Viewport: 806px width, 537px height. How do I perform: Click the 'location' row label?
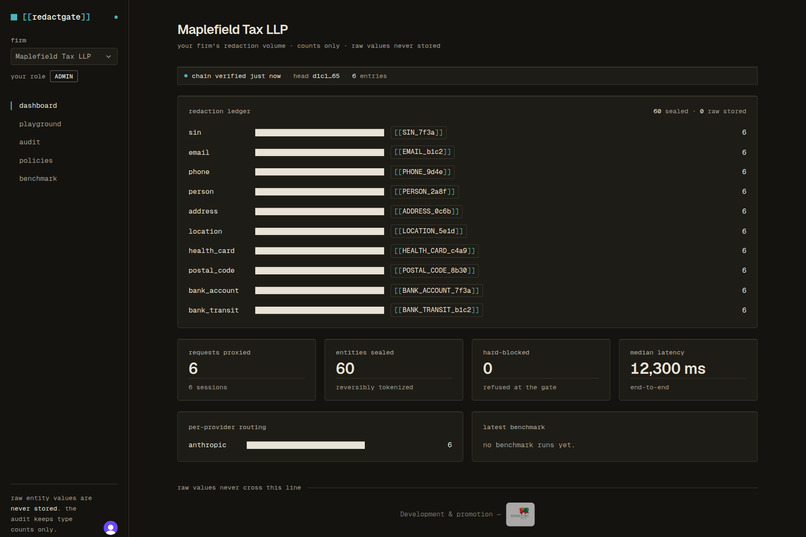pos(205,231)
